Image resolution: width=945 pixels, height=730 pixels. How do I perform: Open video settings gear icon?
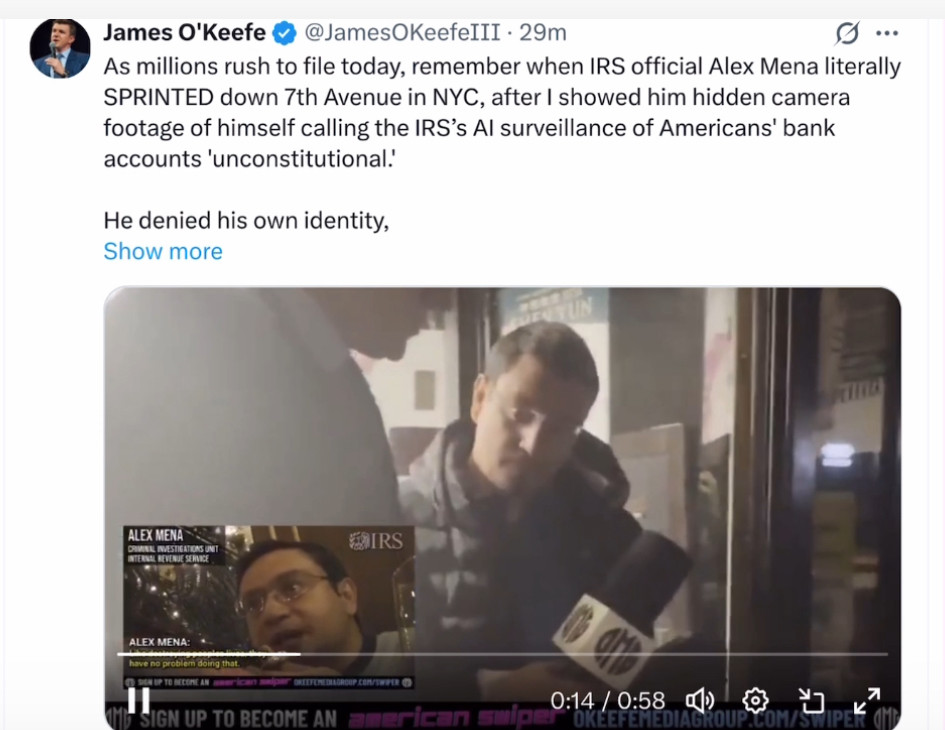click(x=755, y=700)
